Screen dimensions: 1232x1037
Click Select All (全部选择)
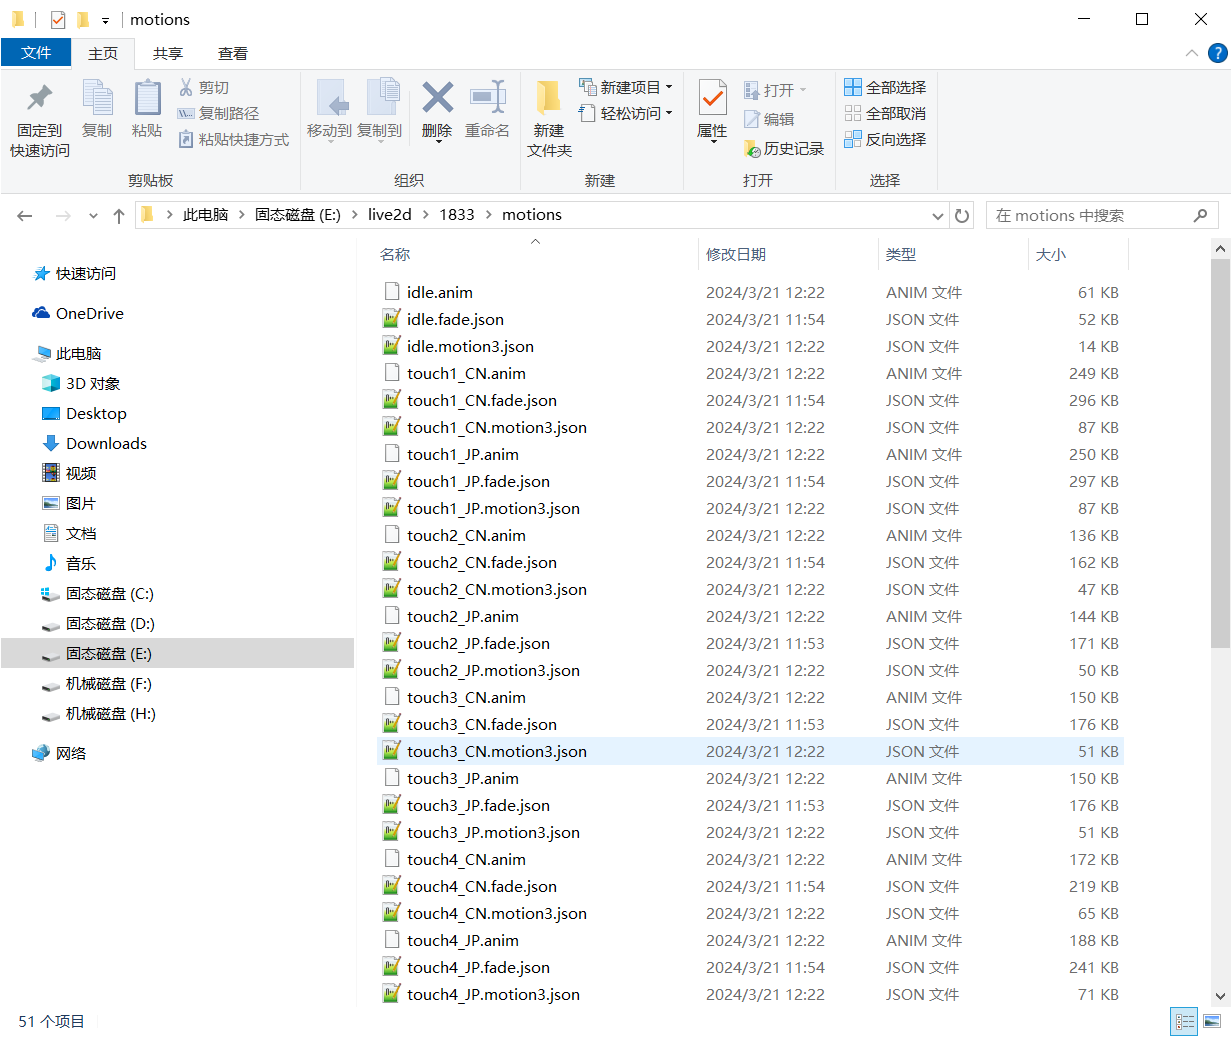pos(885,88)
